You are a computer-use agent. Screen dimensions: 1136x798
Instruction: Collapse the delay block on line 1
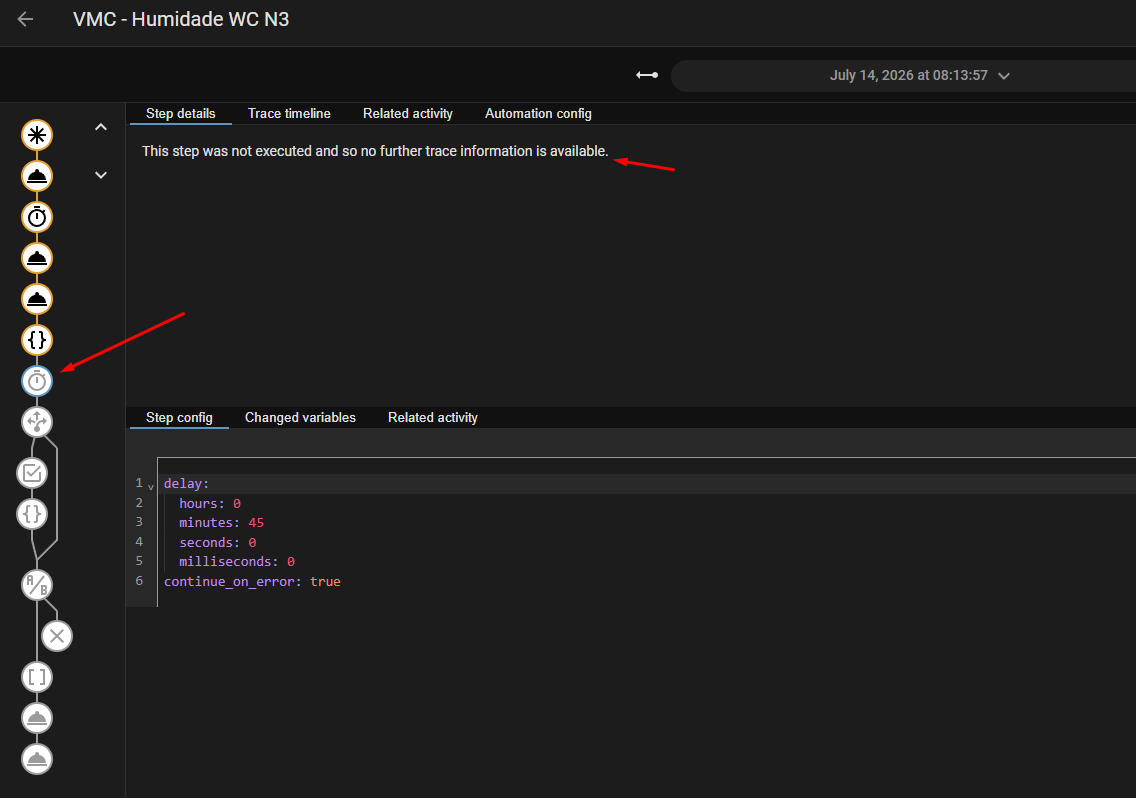[151, 486]
